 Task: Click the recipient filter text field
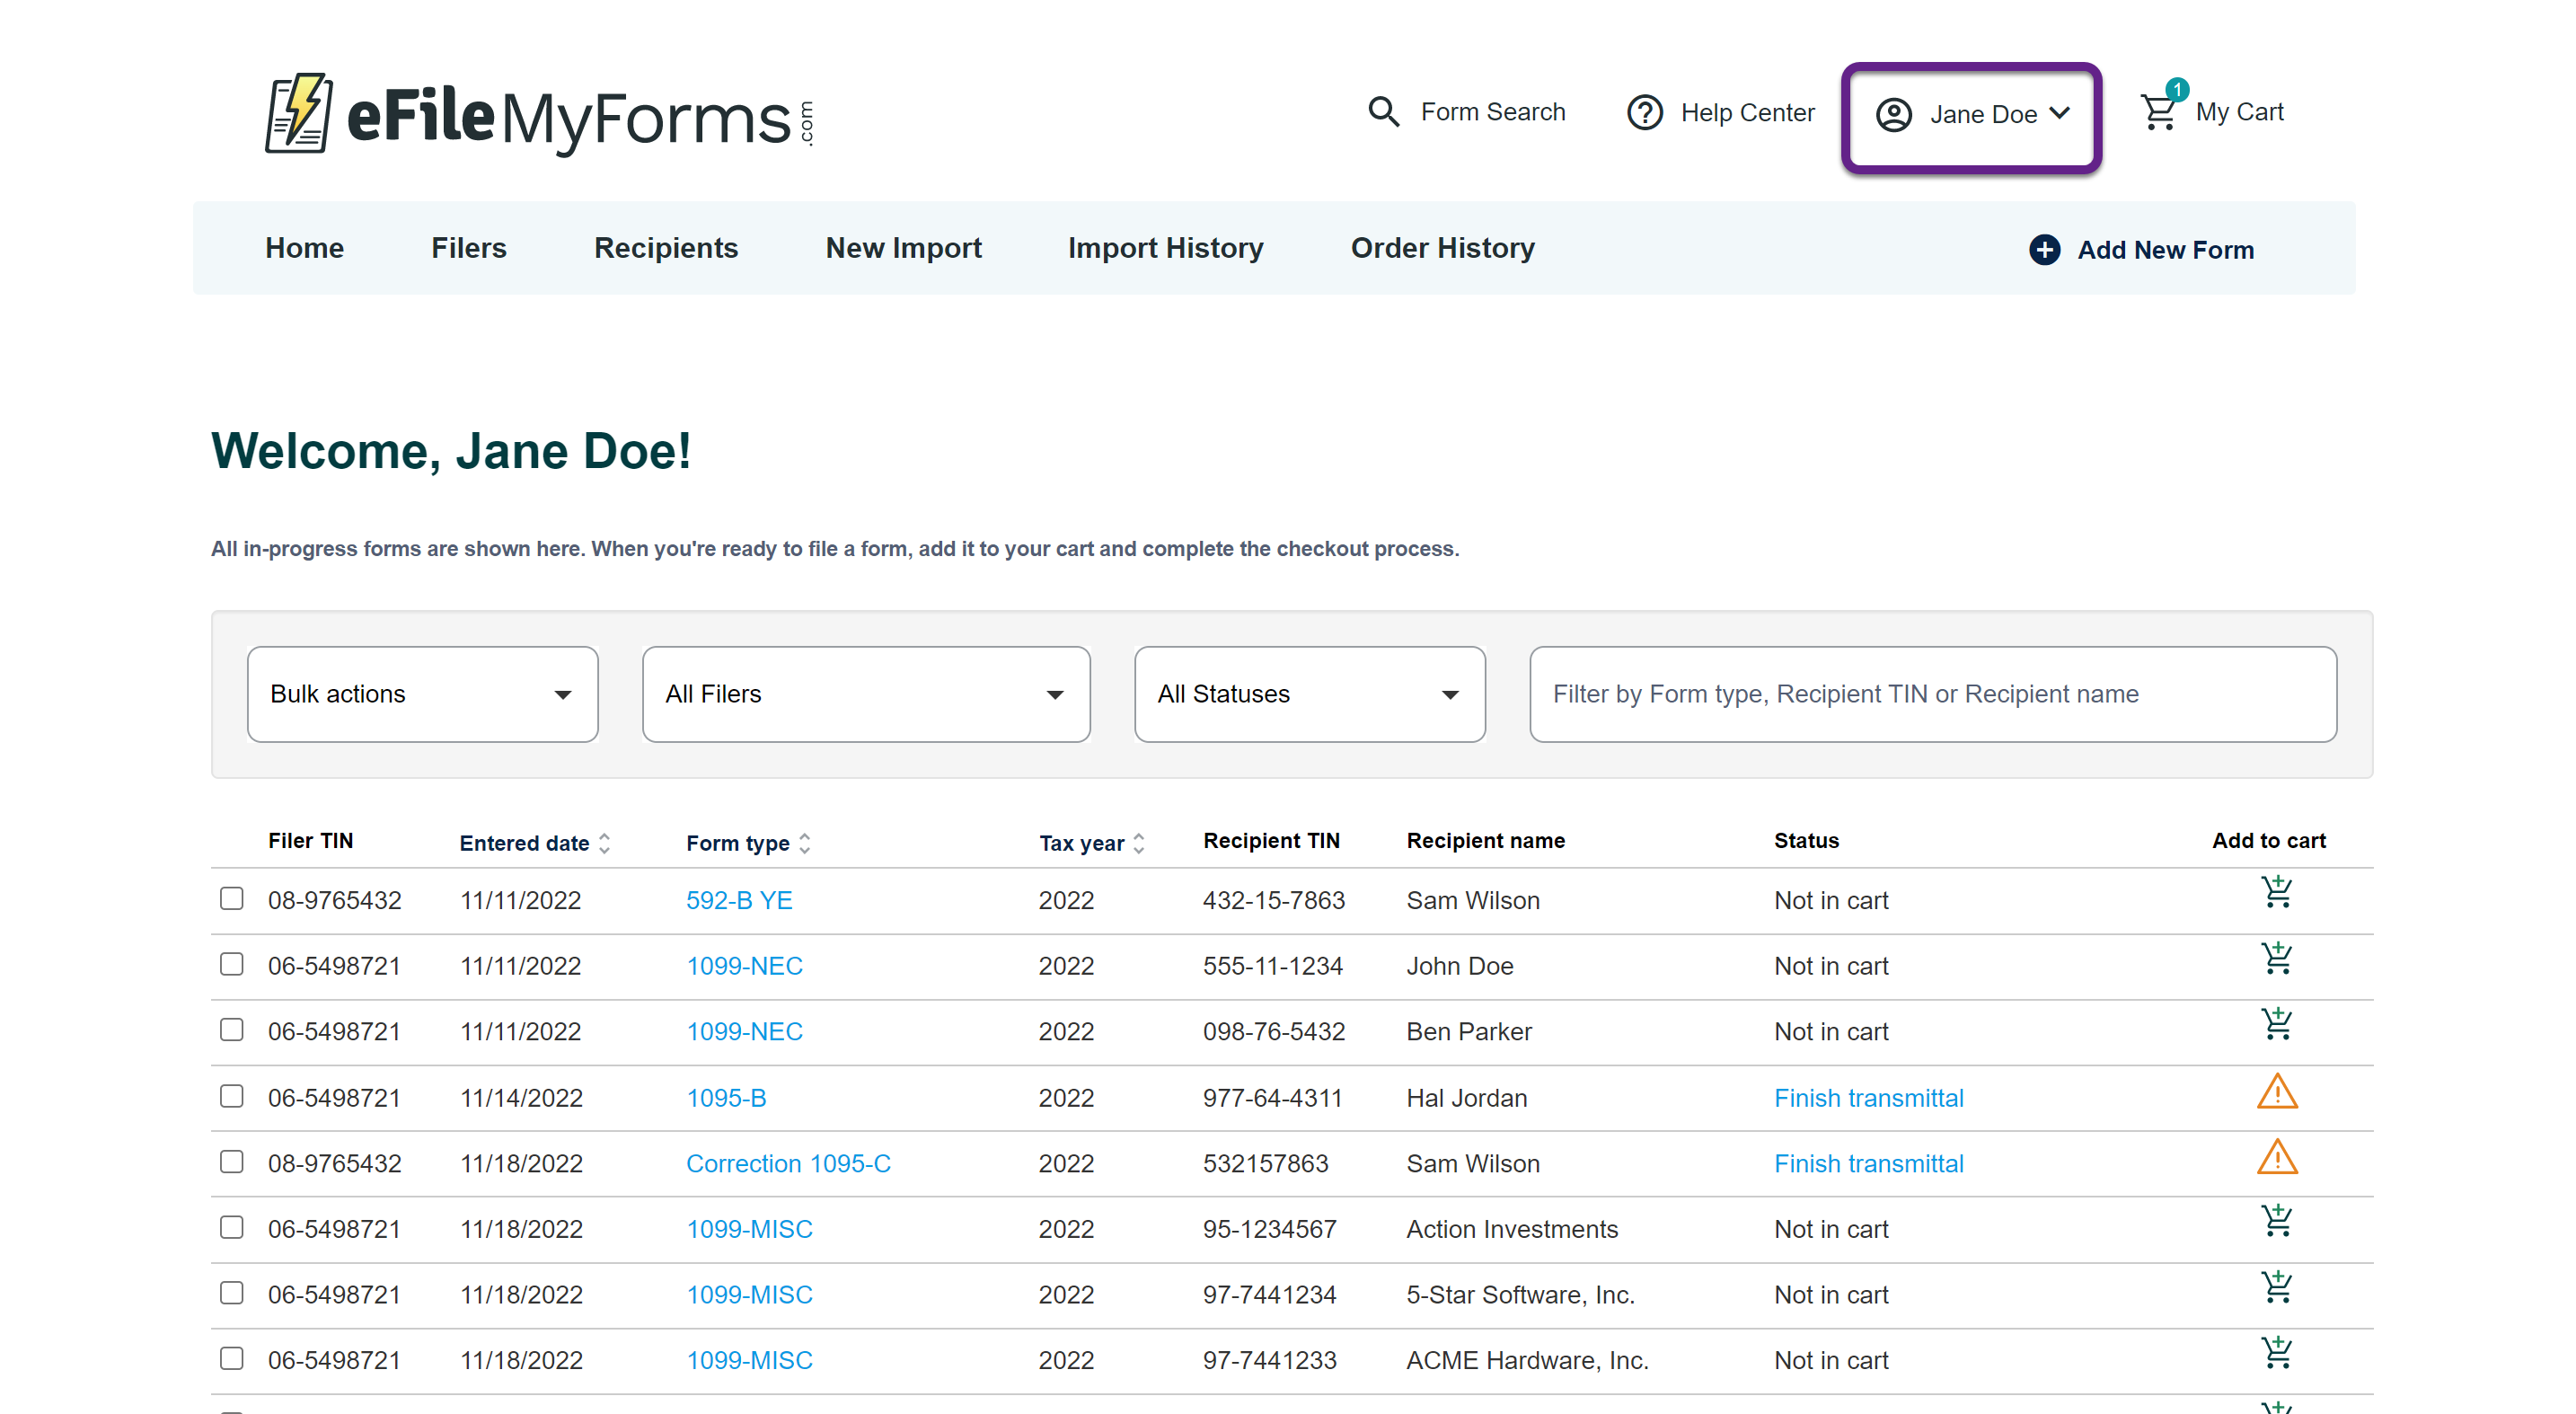tap(1932, 694)
